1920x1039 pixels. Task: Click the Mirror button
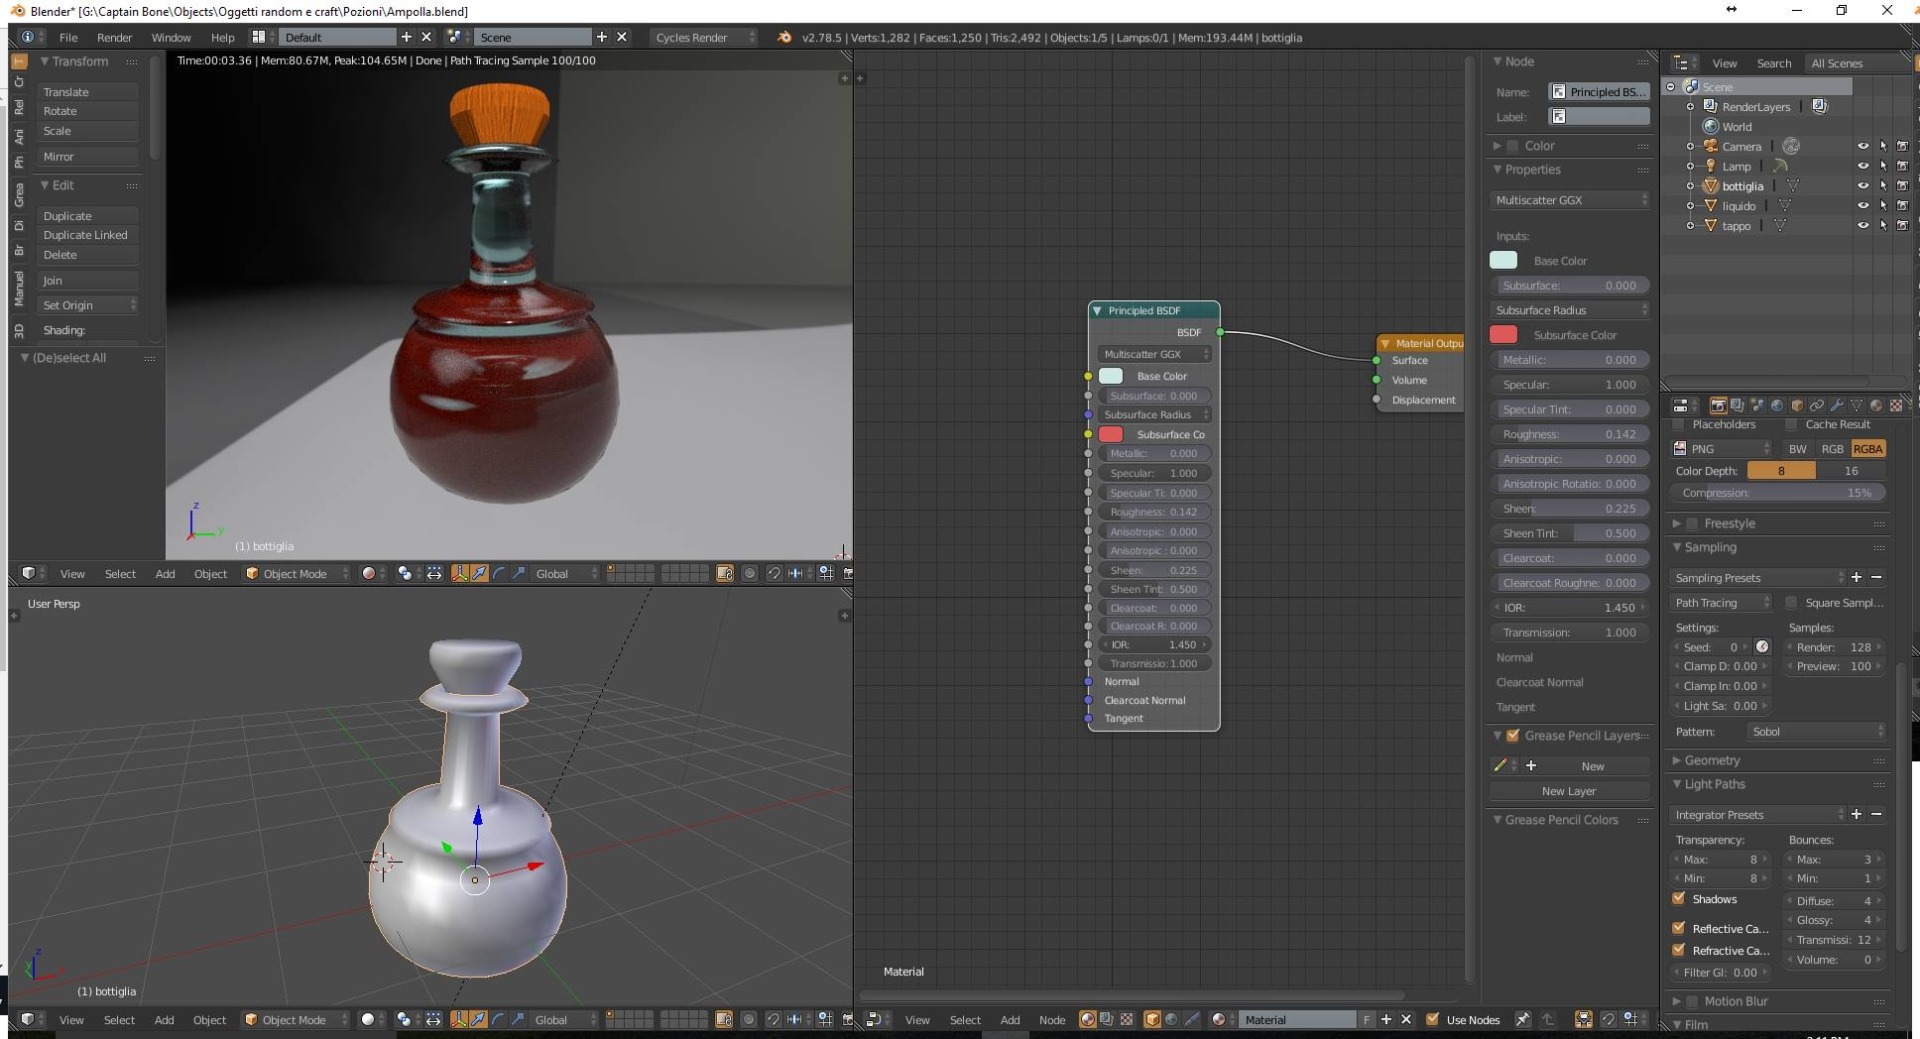click(88, 156)
